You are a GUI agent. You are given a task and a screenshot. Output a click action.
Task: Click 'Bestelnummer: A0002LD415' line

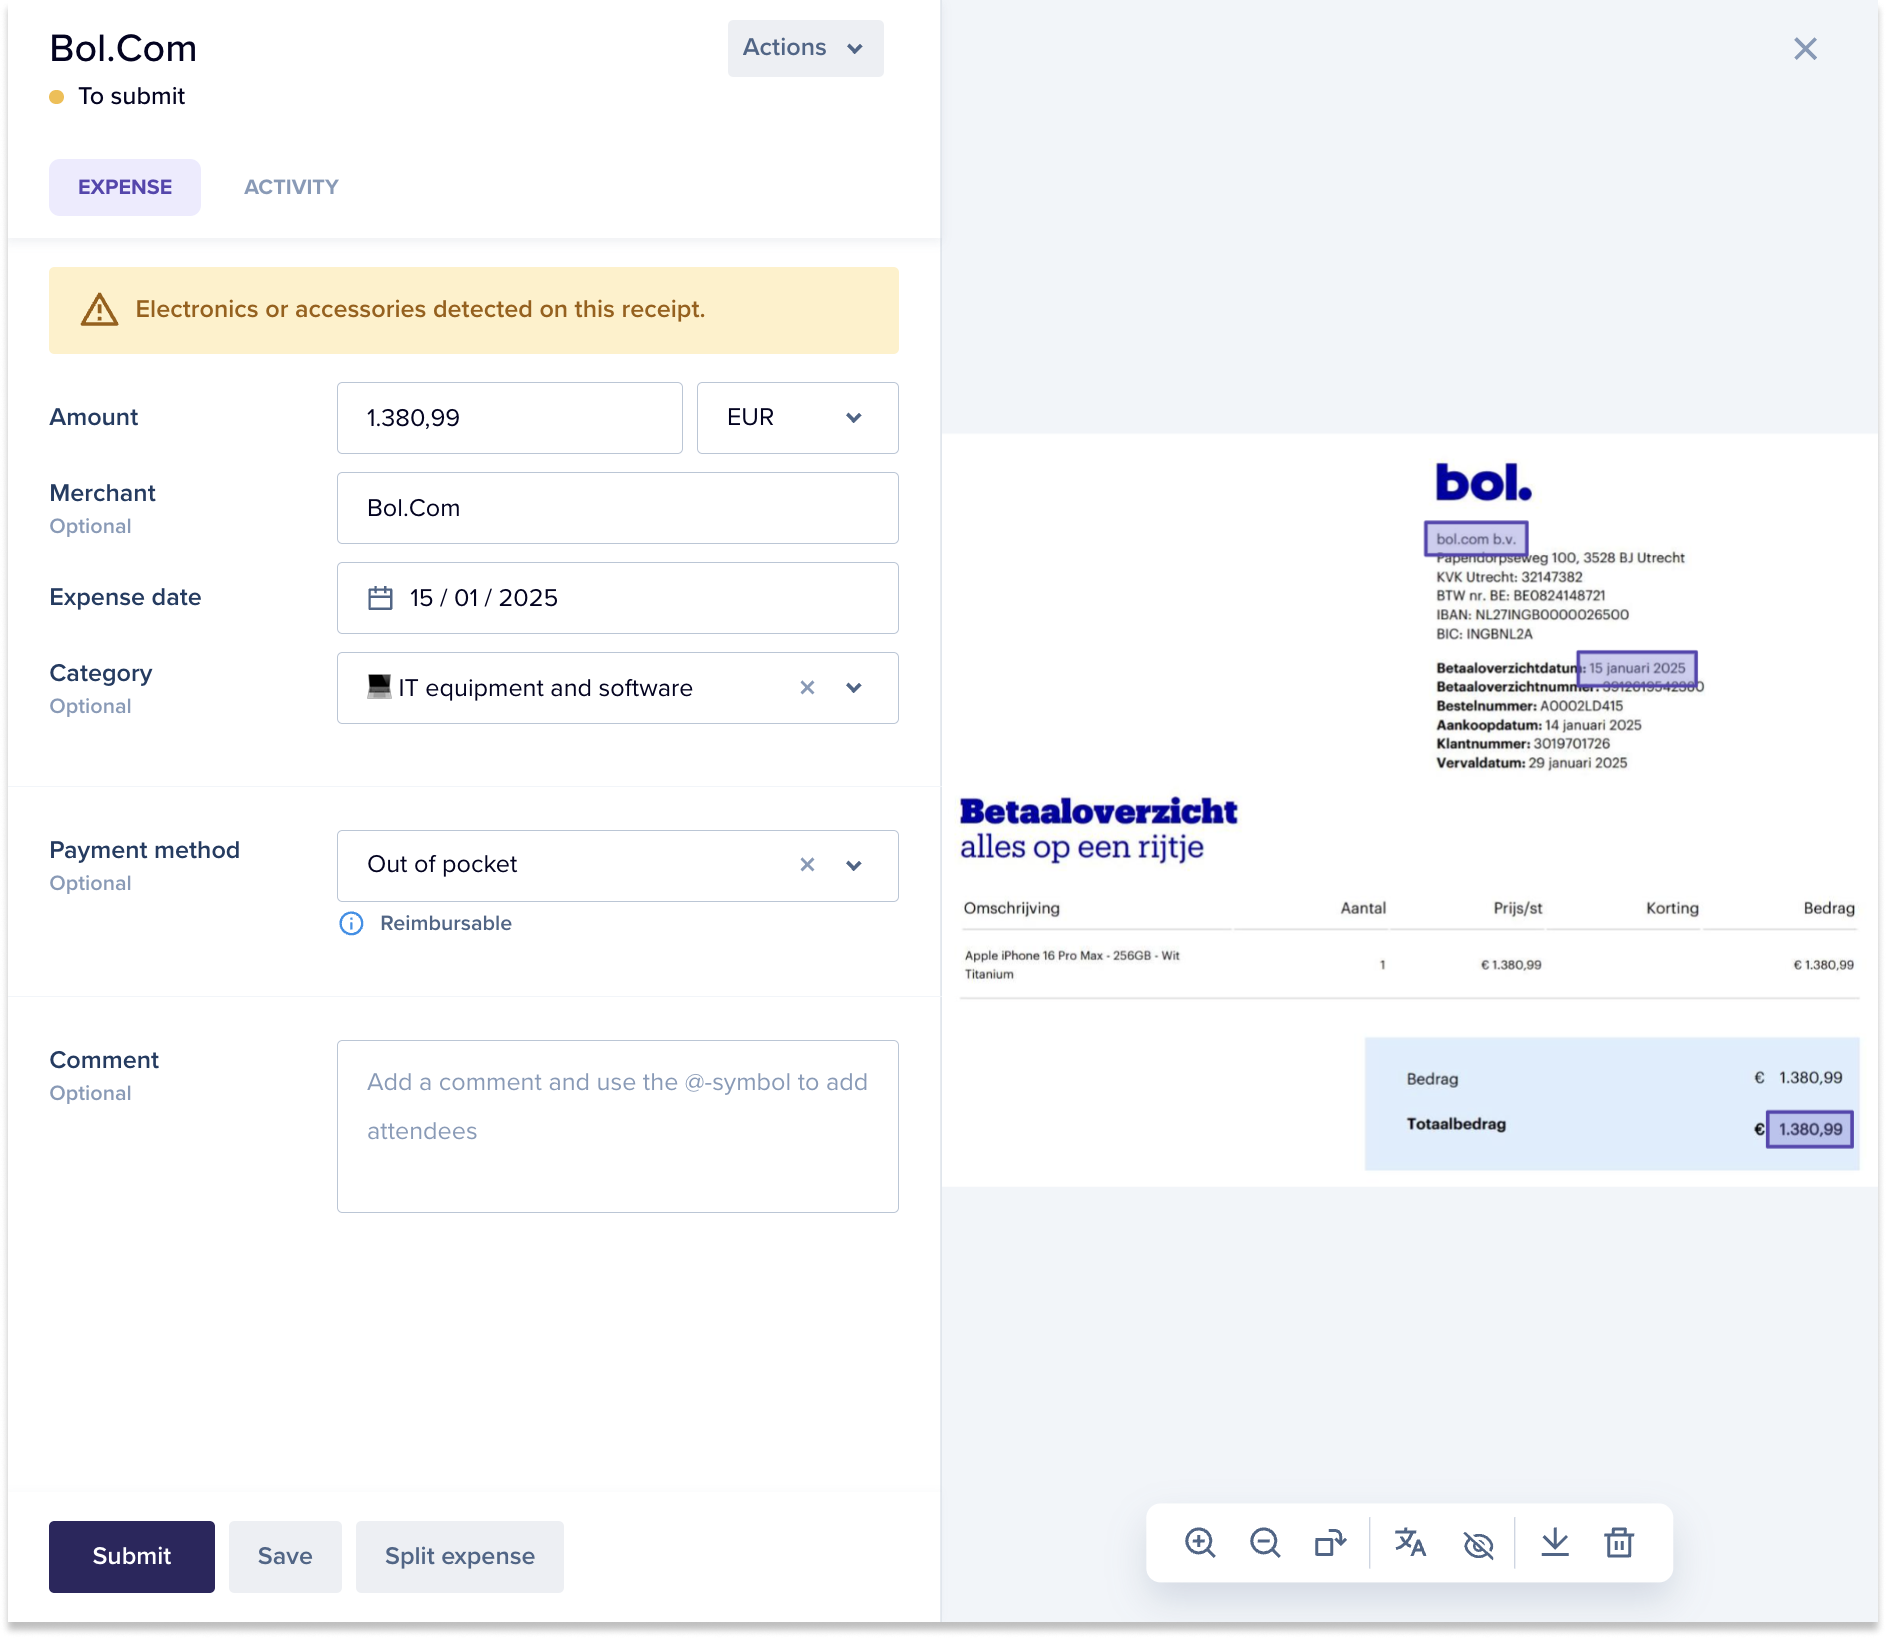[1530, 706]
